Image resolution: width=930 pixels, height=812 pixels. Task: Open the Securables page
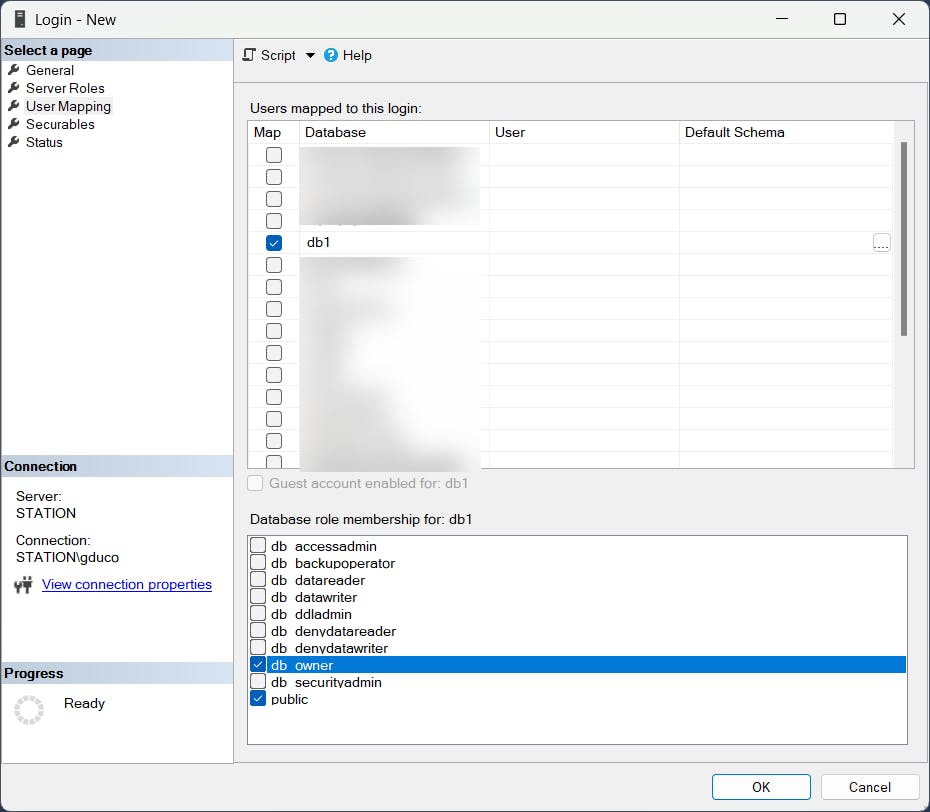coord(60,125)
